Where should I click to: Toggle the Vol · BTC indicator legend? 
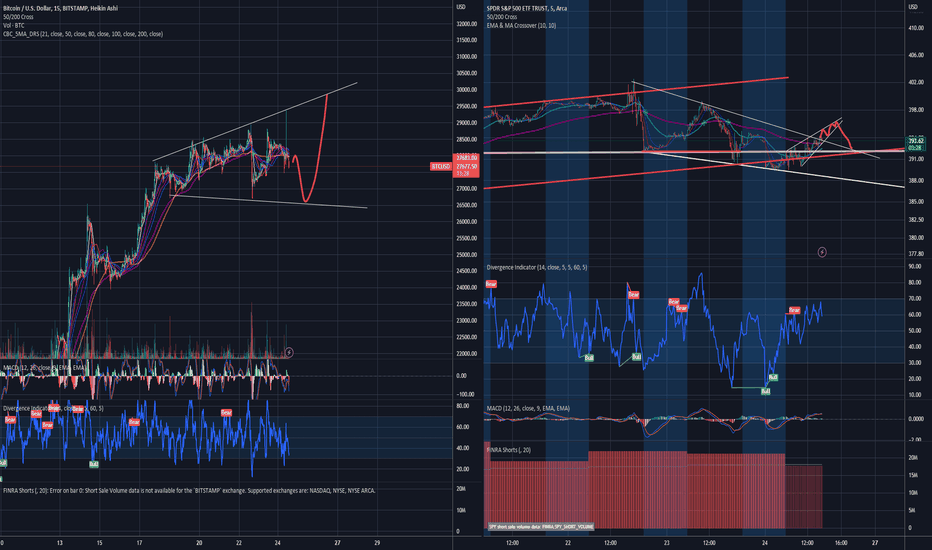[15, 25]
